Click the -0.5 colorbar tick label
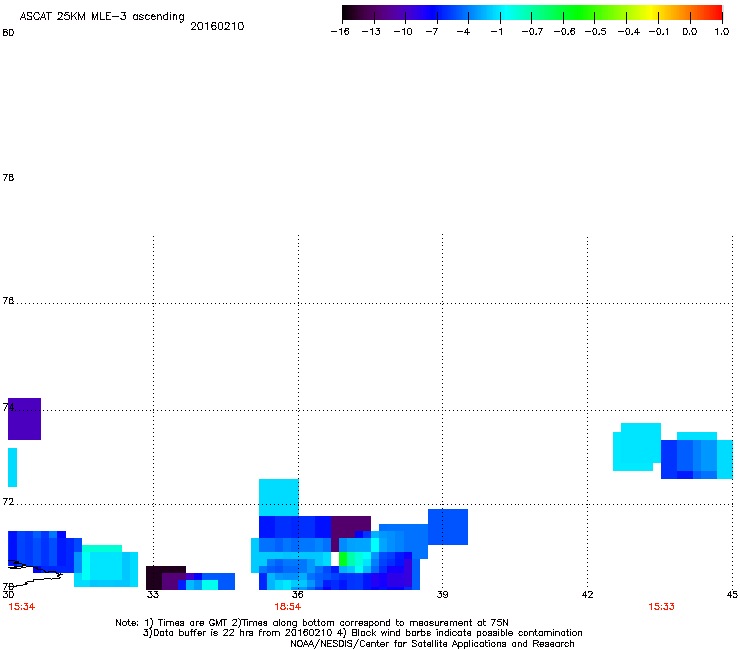This screenshot has height=650, width=740. pos(596,32)
